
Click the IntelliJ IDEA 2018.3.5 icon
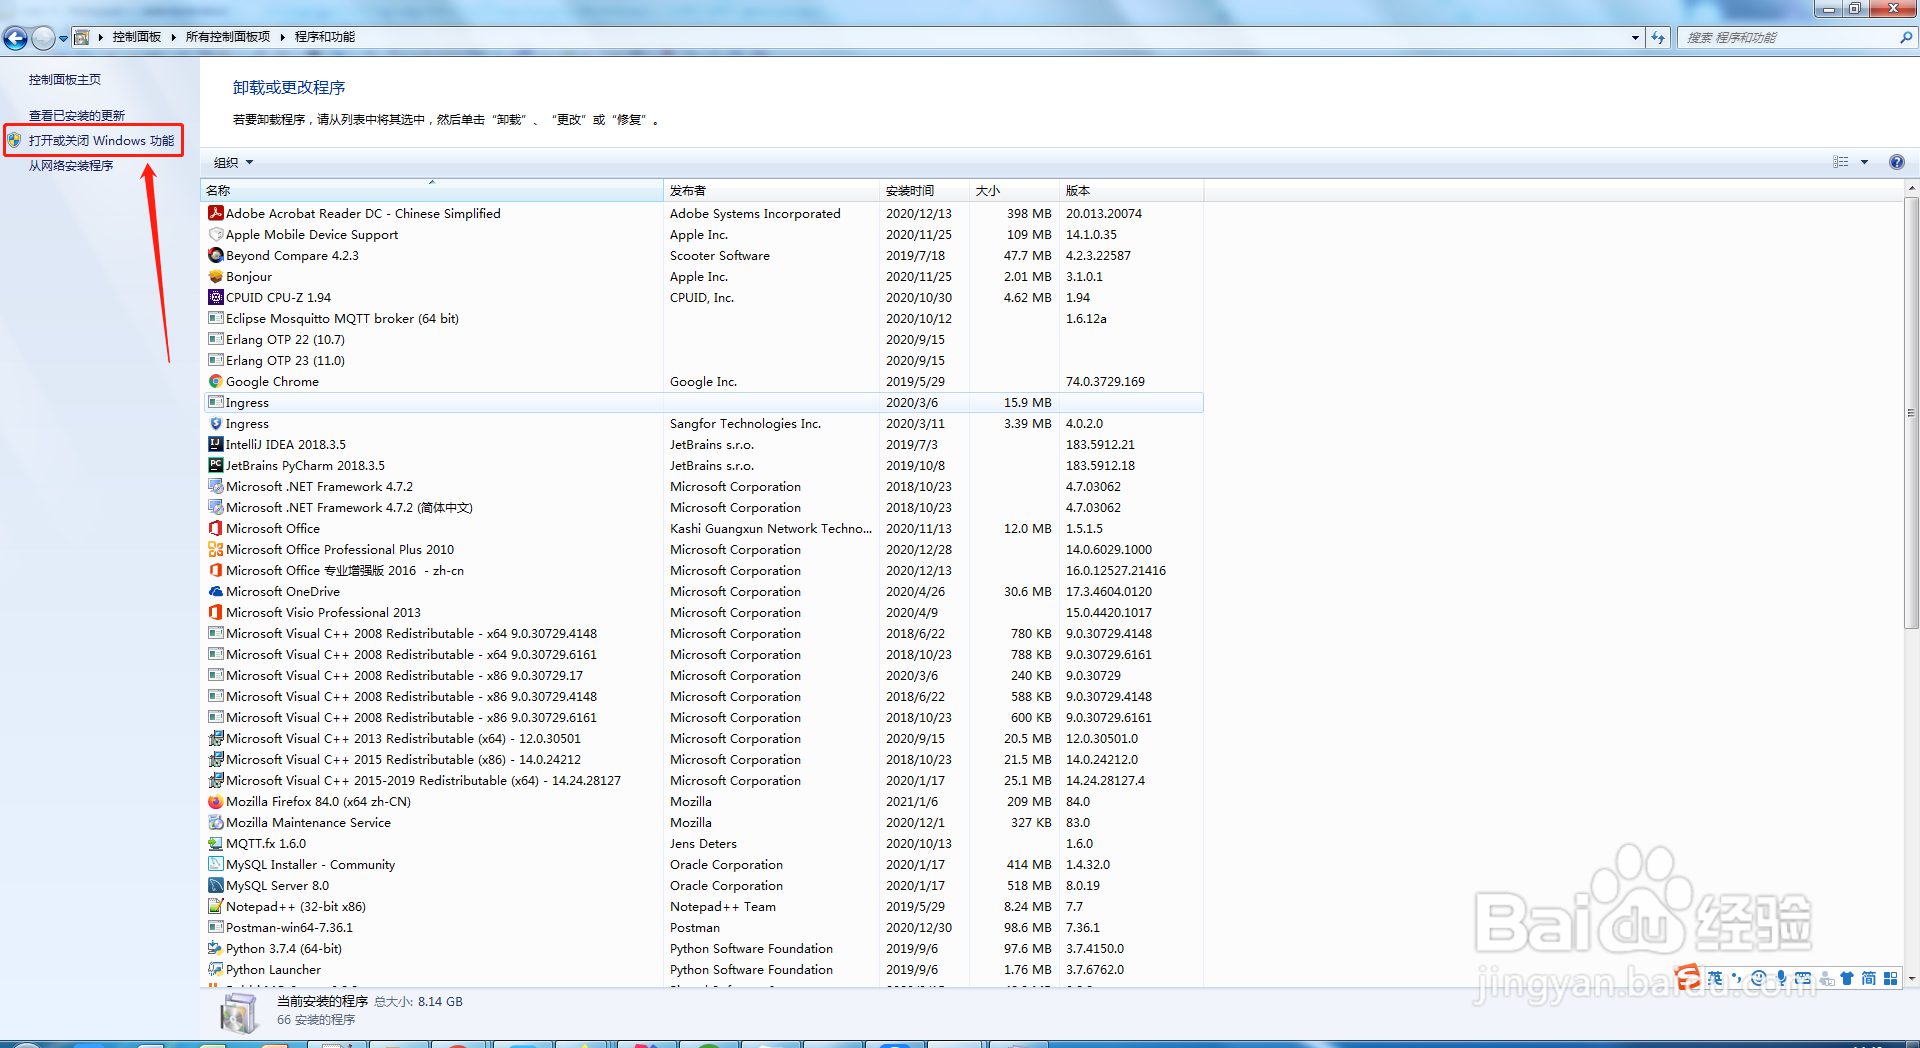(x=215, y=444)
